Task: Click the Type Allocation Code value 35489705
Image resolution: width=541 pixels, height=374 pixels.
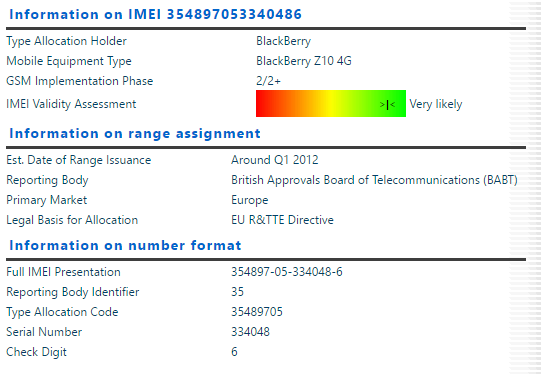Action: tap(257, 312)
